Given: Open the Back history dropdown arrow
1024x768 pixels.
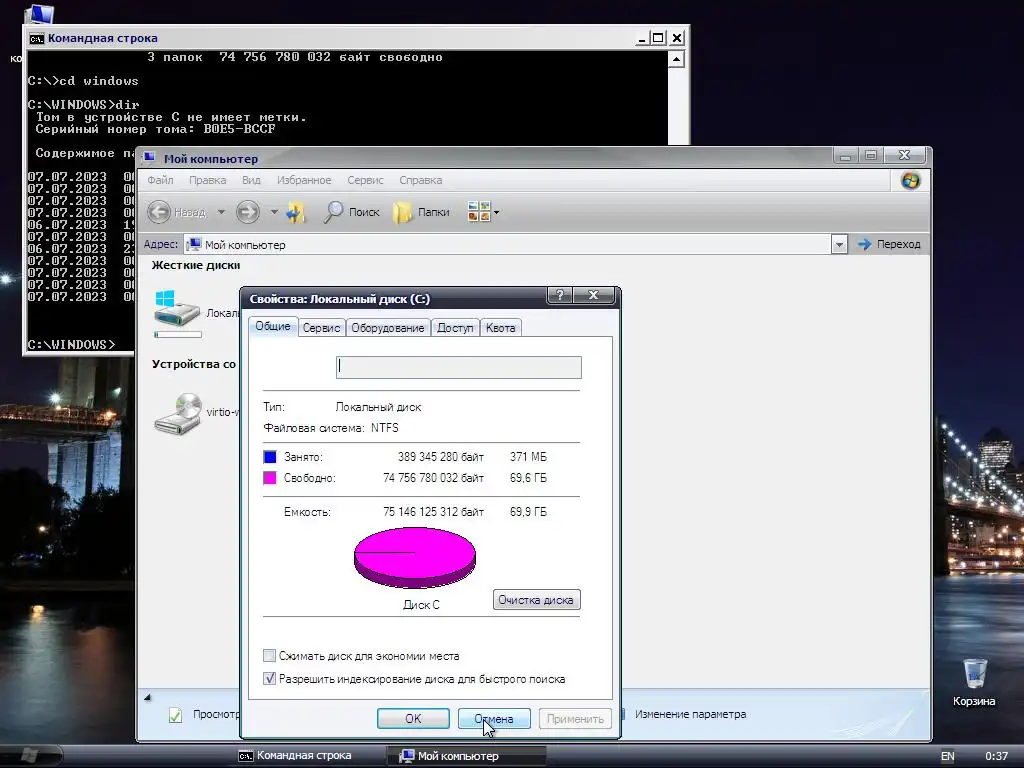Looking at the screenshot, I should tap(221, 212).
